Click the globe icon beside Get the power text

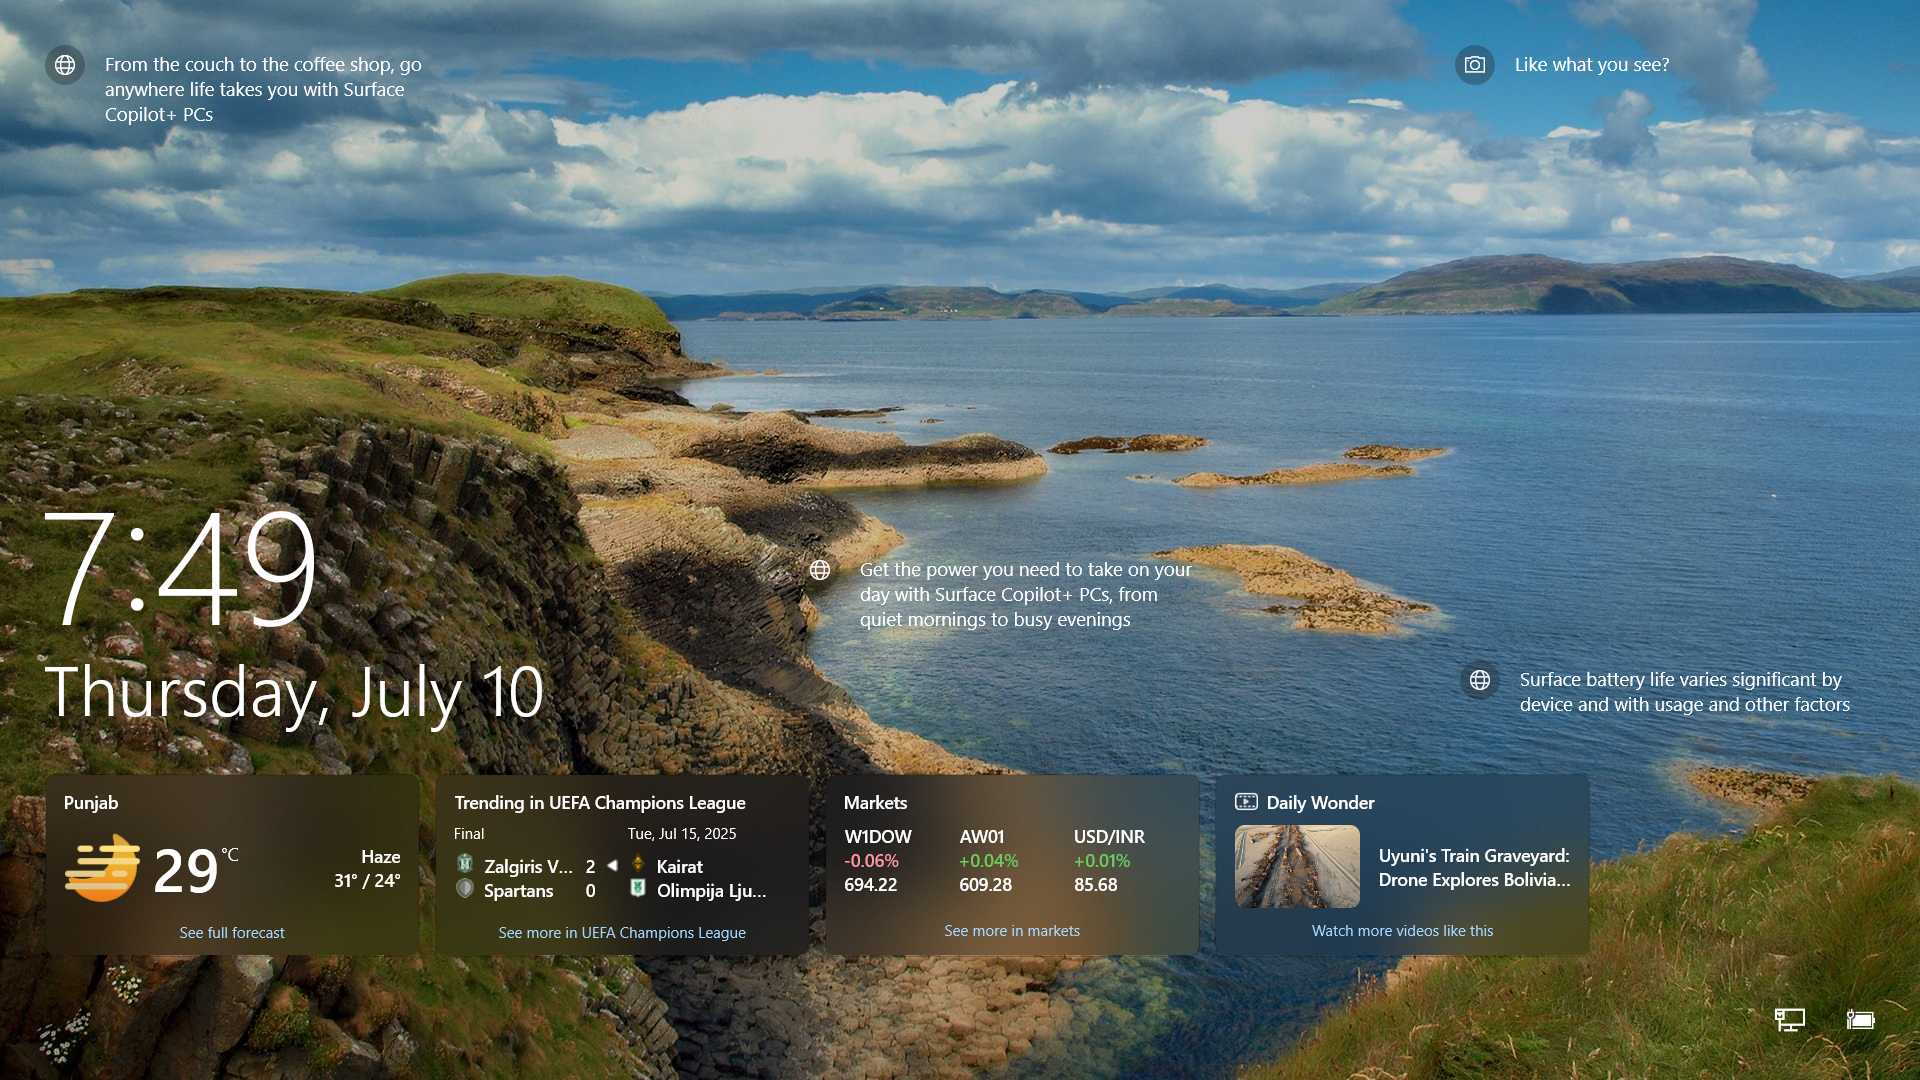[x=820, y=570]
